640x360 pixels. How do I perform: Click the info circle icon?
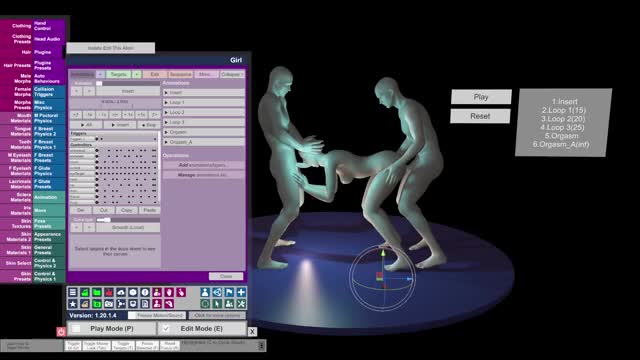(145, 292)
